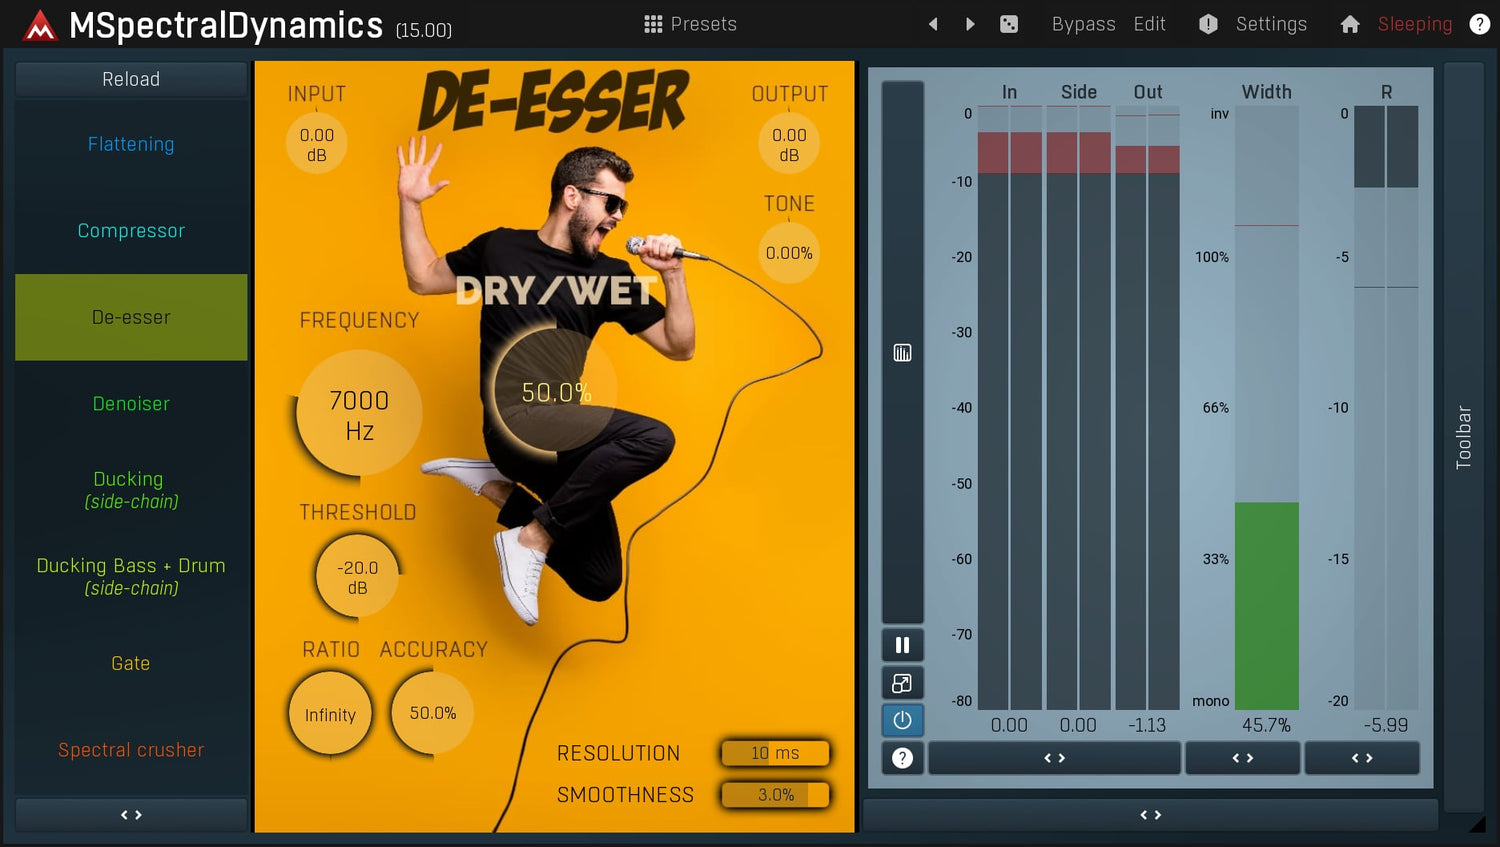Click the Reload button
The height and width of the screenshot is (847, 1500).
(131, 79)
